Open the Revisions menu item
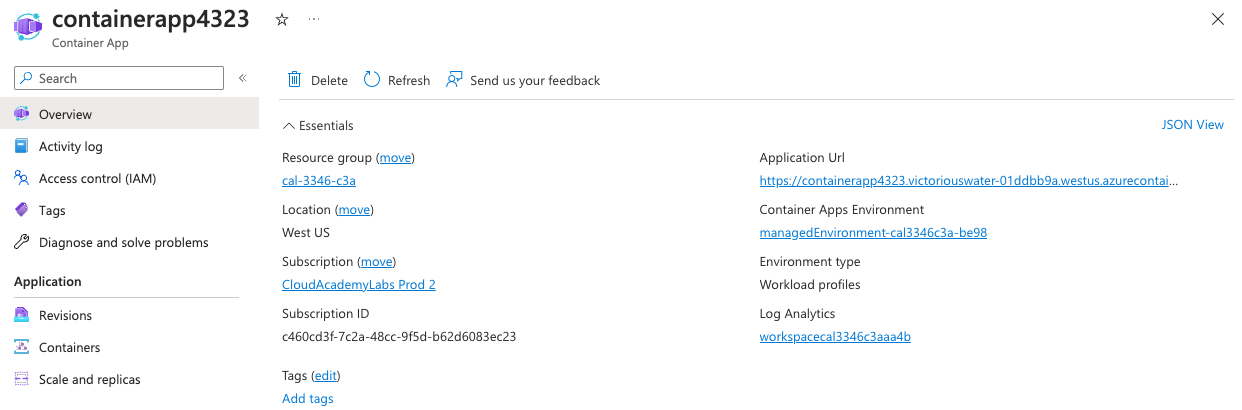1242x410 pixels. 65,316
